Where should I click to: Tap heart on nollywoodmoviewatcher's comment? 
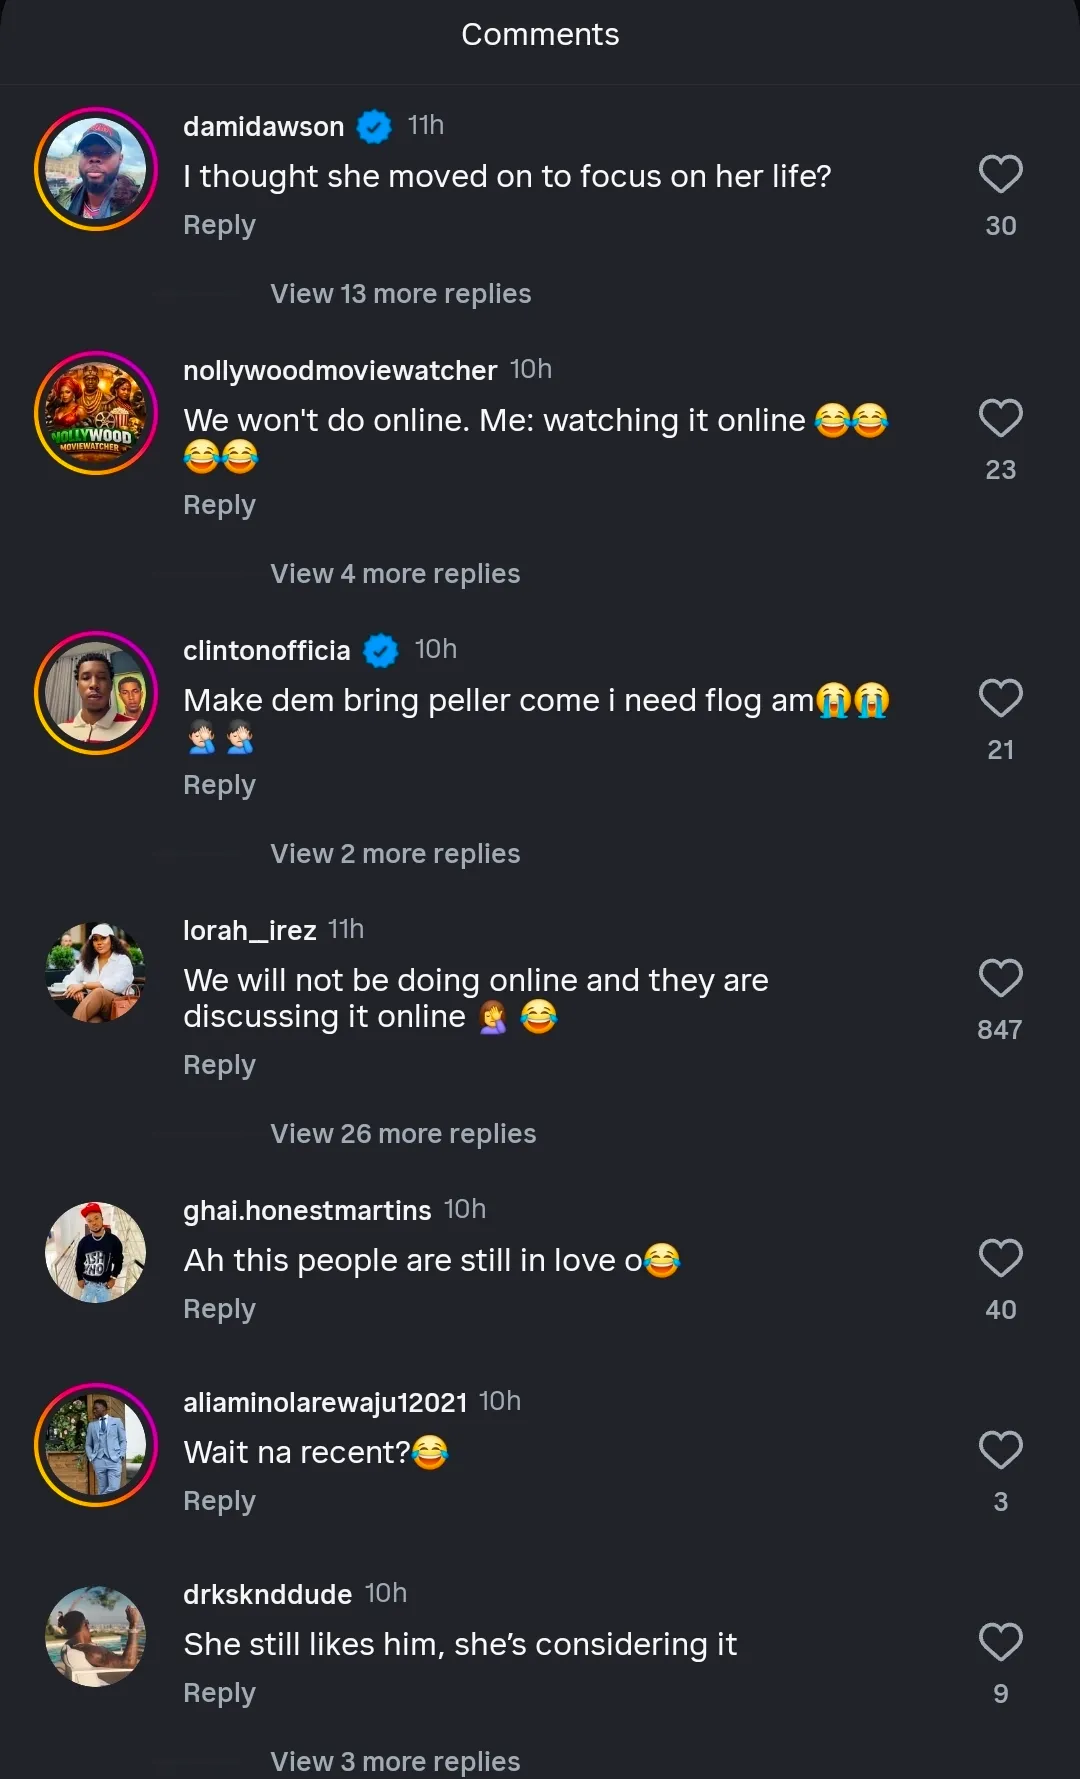coord(1000,419)
